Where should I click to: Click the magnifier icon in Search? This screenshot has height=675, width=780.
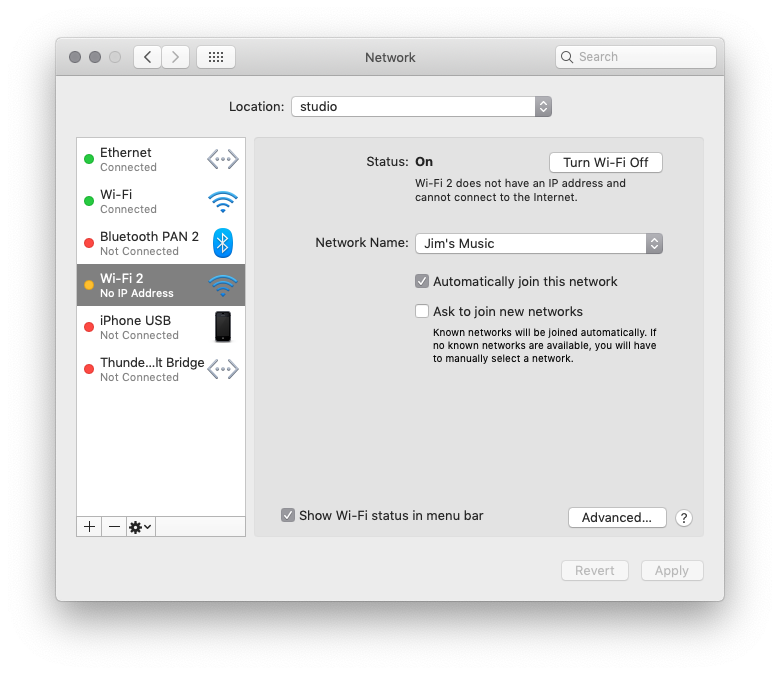567,57
